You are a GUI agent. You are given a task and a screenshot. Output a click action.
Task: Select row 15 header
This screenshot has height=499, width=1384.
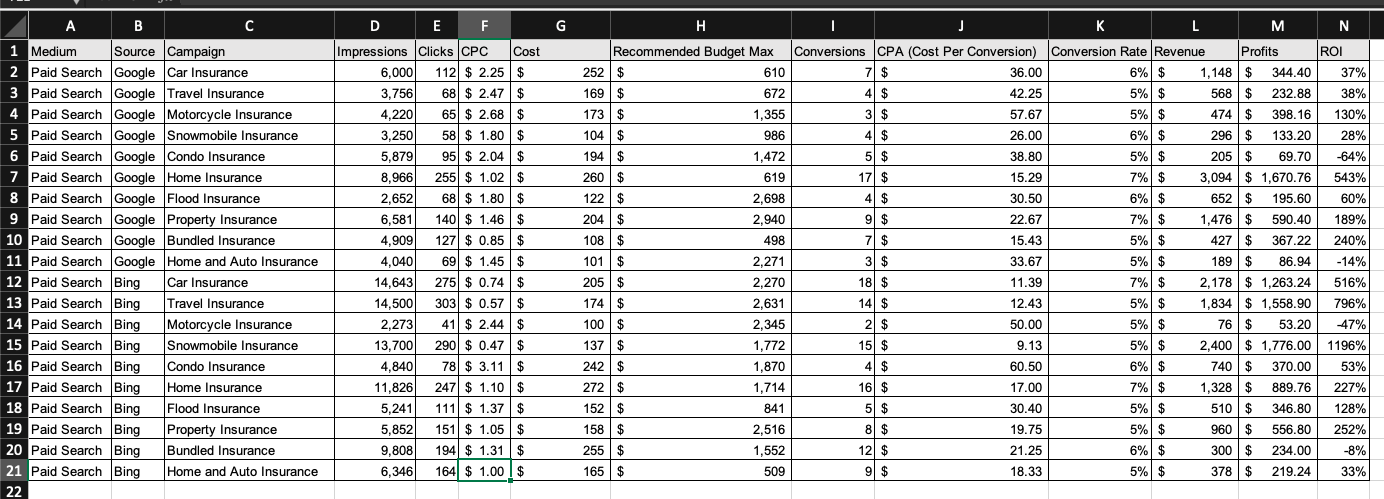[x=14, y=345]
